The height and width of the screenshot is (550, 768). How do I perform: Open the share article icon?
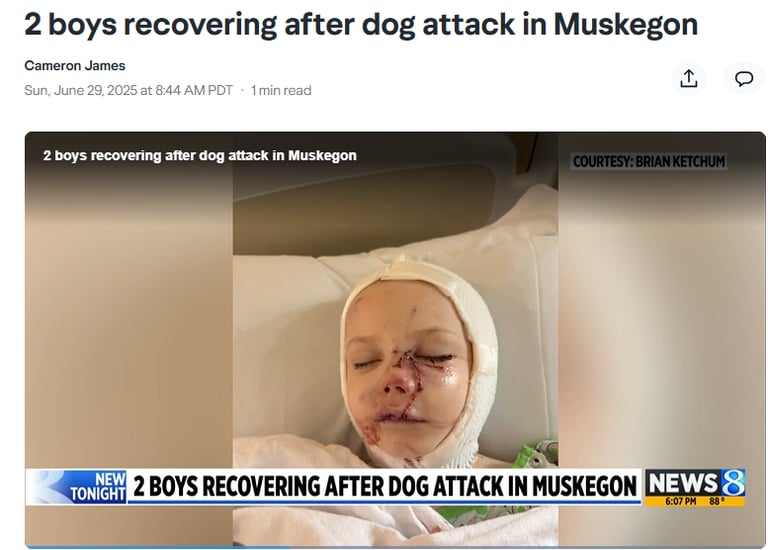pos(689,78)
